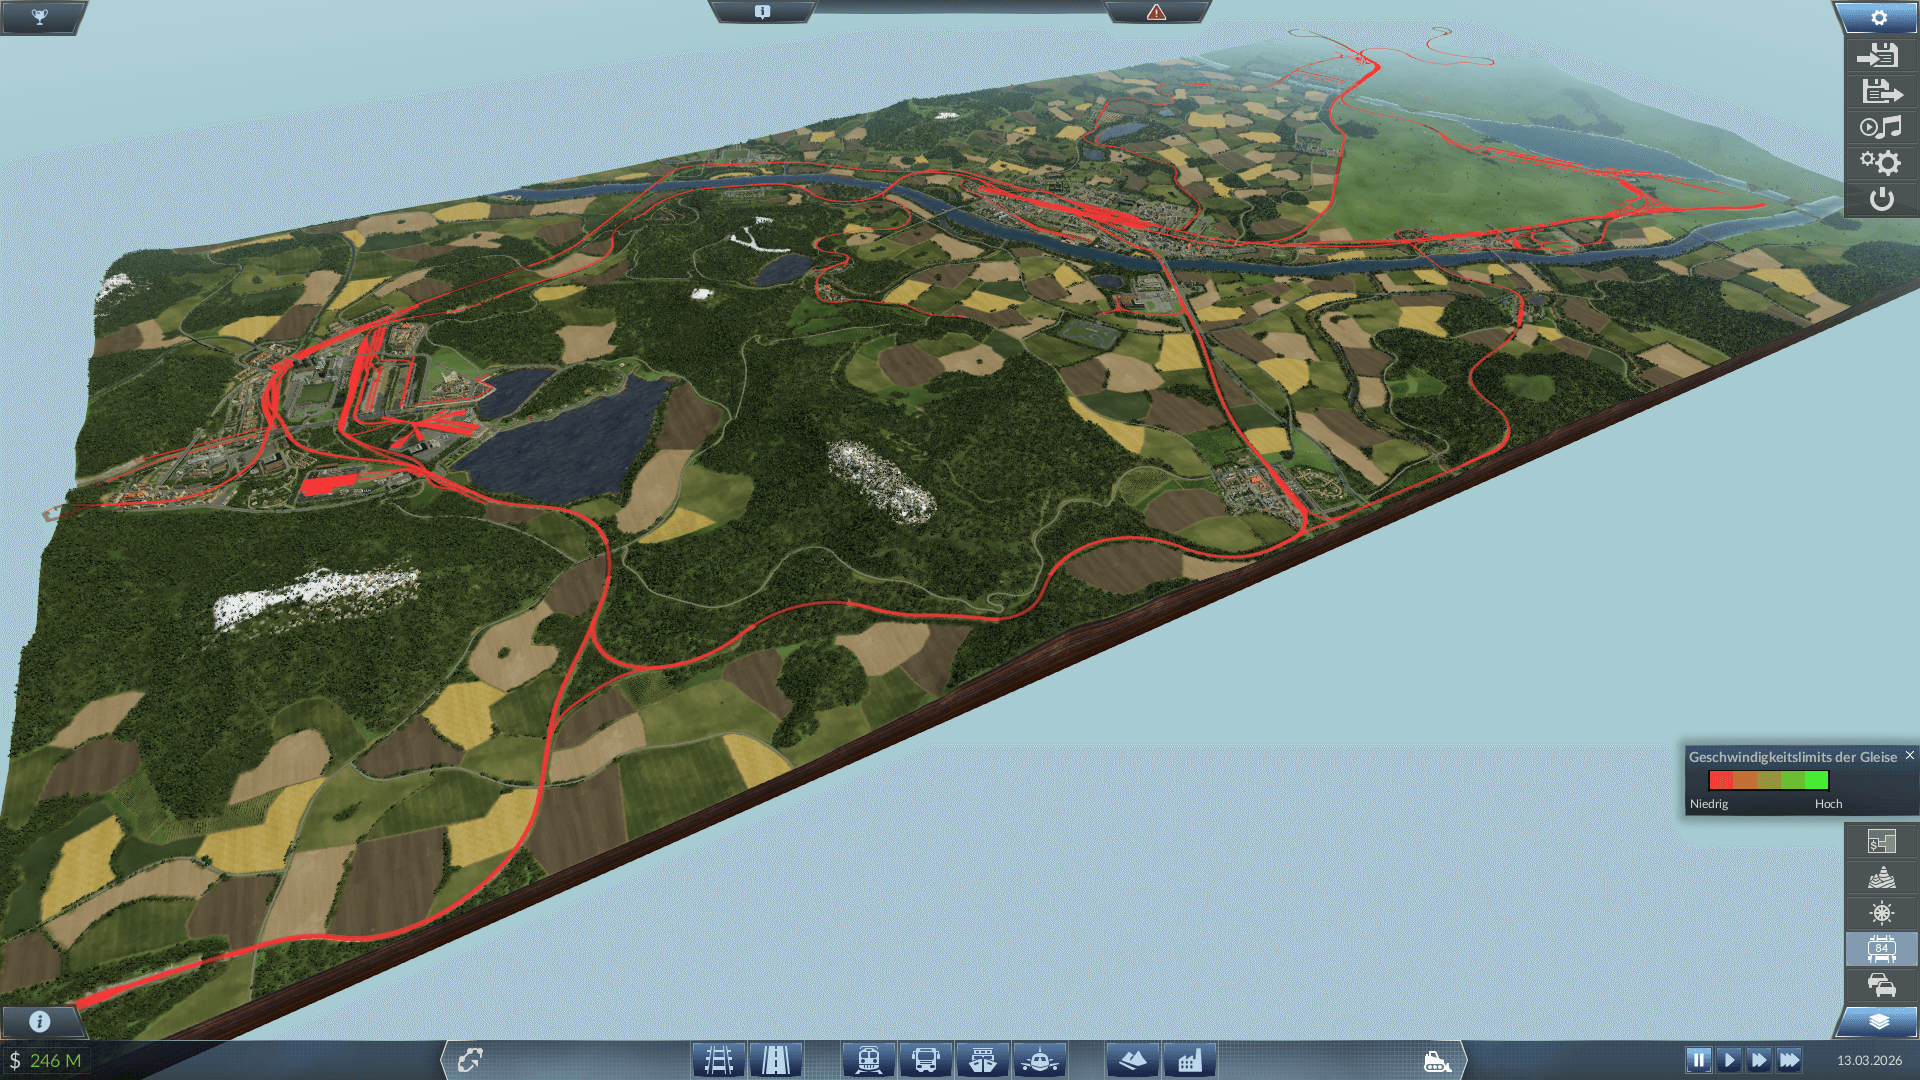Viewport: 1920px width, 1080px height.
Task: Open the bus and road vehicles manager
Action: (x=926, y=1060)
